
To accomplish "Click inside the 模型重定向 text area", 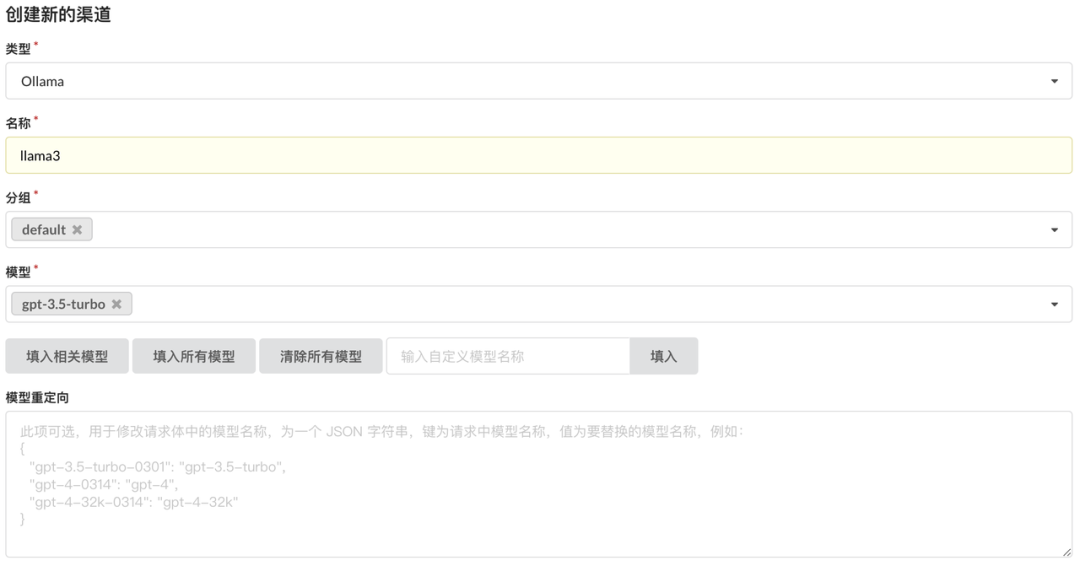I will click(539, 484).
